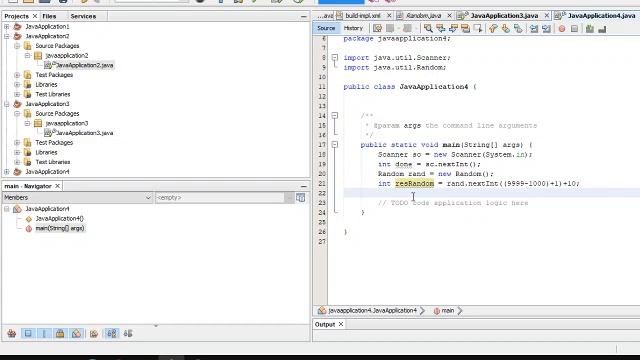Close the Output panel tab
Screen dimensions: 640x360
341,324
